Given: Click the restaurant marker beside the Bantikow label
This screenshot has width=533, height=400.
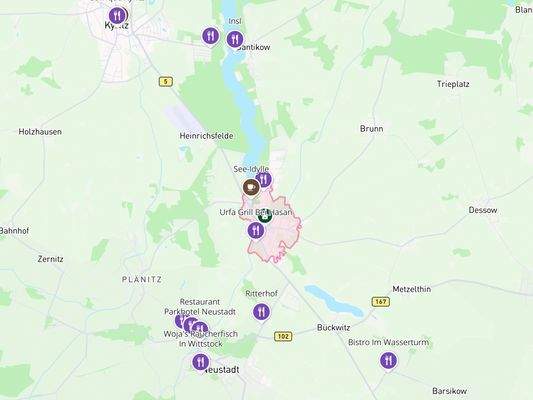Looking at the screenshot, I should [235, 39].
